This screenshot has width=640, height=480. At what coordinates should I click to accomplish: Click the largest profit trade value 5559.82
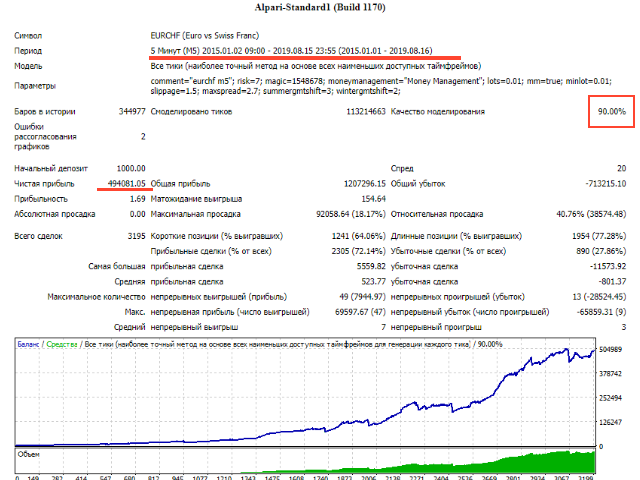[x=371, y=266]
